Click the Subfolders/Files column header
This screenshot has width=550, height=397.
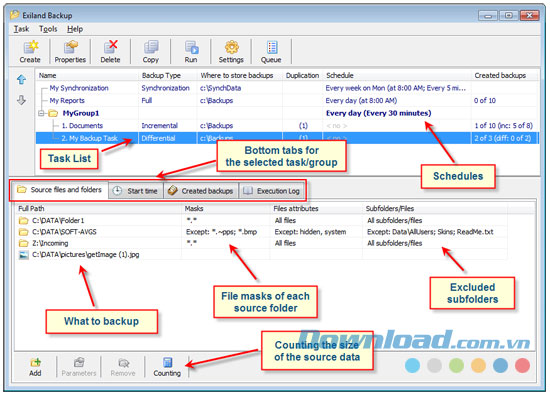435,209
